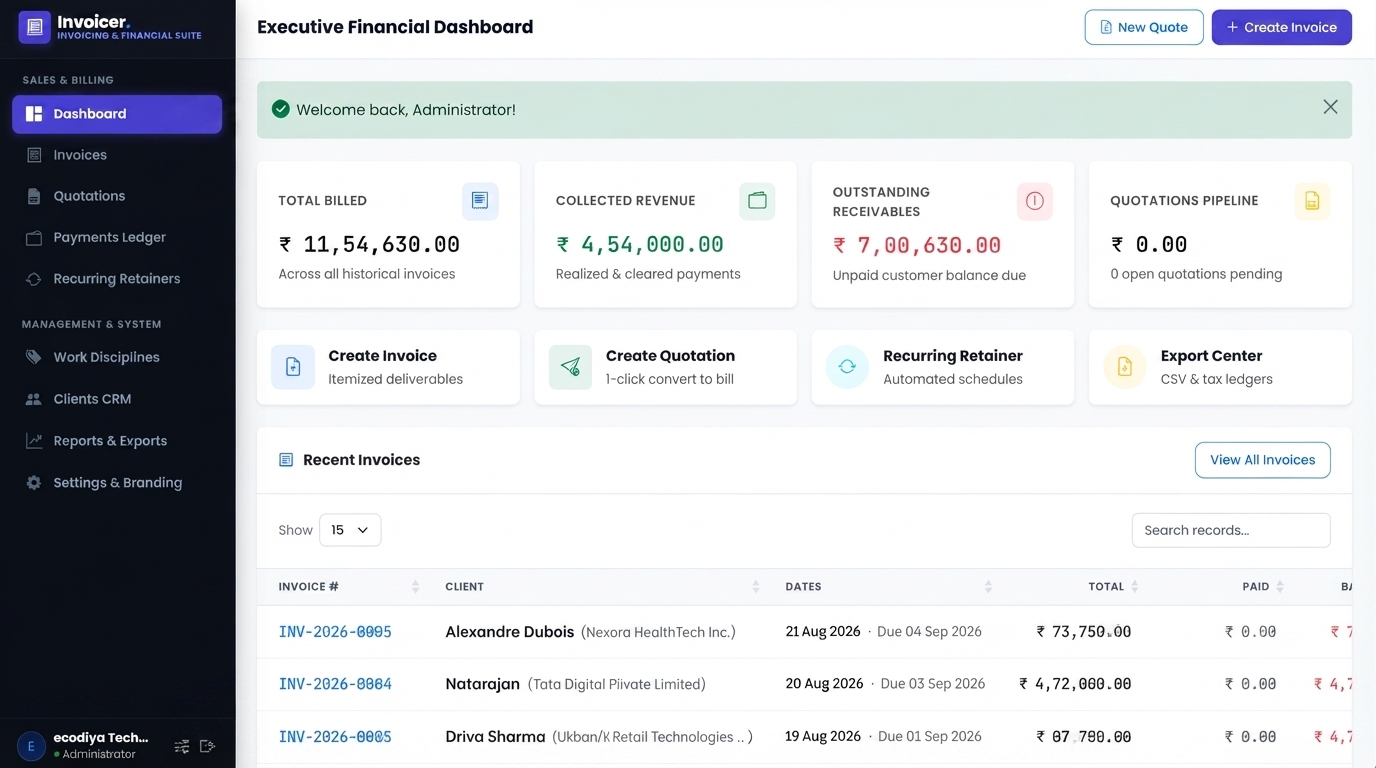This screenshot has height=768, width=1376.
Task: Click the Recurring Retainers refresh icon in the sidebar
Action: click(34, 279)
